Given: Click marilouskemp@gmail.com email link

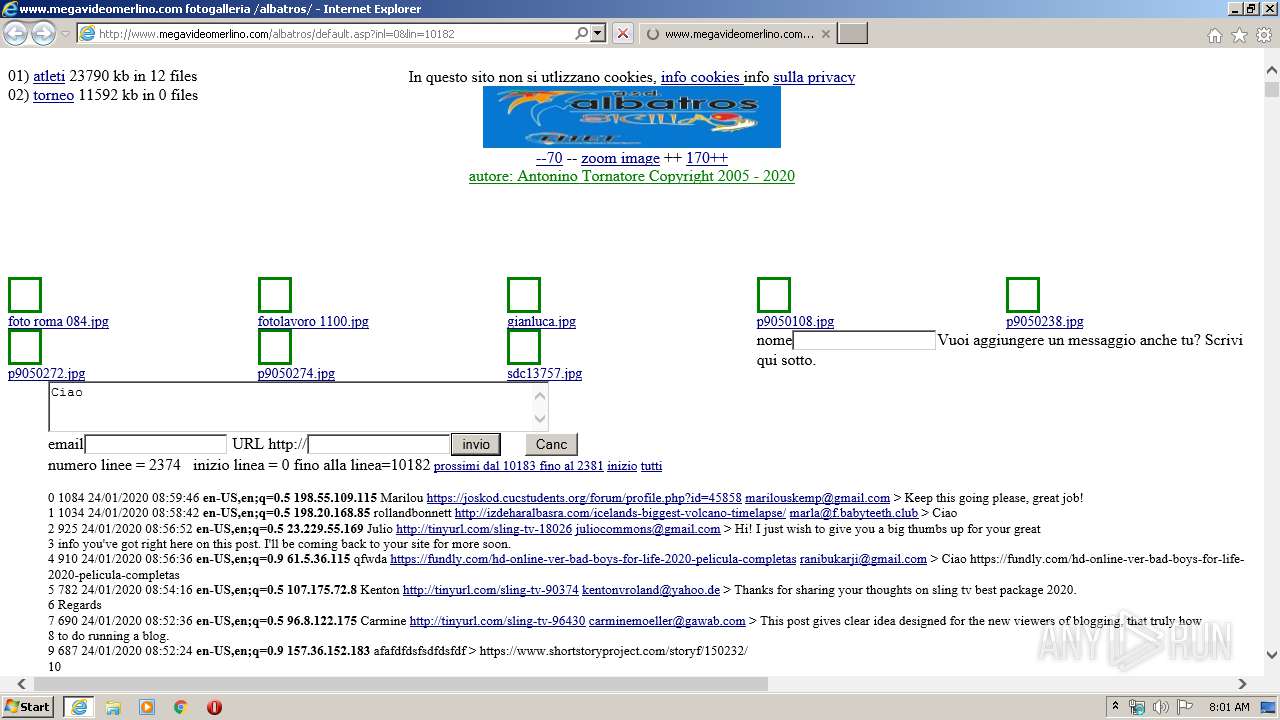Looking at the screenshot, I should coord(817,497).
